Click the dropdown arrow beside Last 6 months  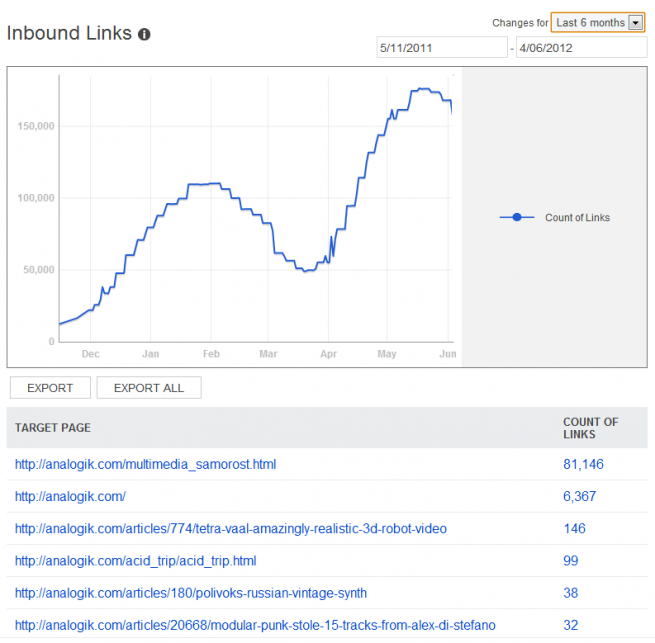(x=636, y=23)
